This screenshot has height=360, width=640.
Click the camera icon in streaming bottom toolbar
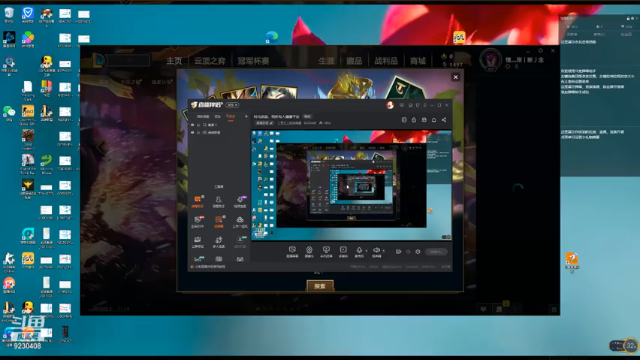point(309,251)
